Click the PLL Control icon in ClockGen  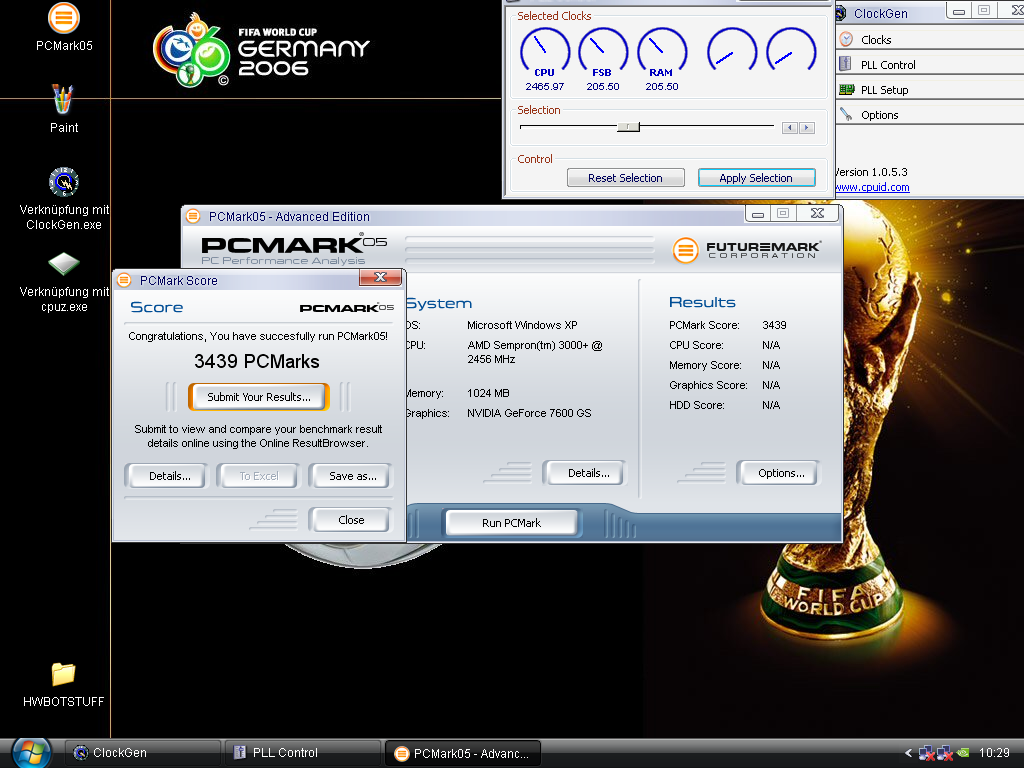click(x=845, y=64)
